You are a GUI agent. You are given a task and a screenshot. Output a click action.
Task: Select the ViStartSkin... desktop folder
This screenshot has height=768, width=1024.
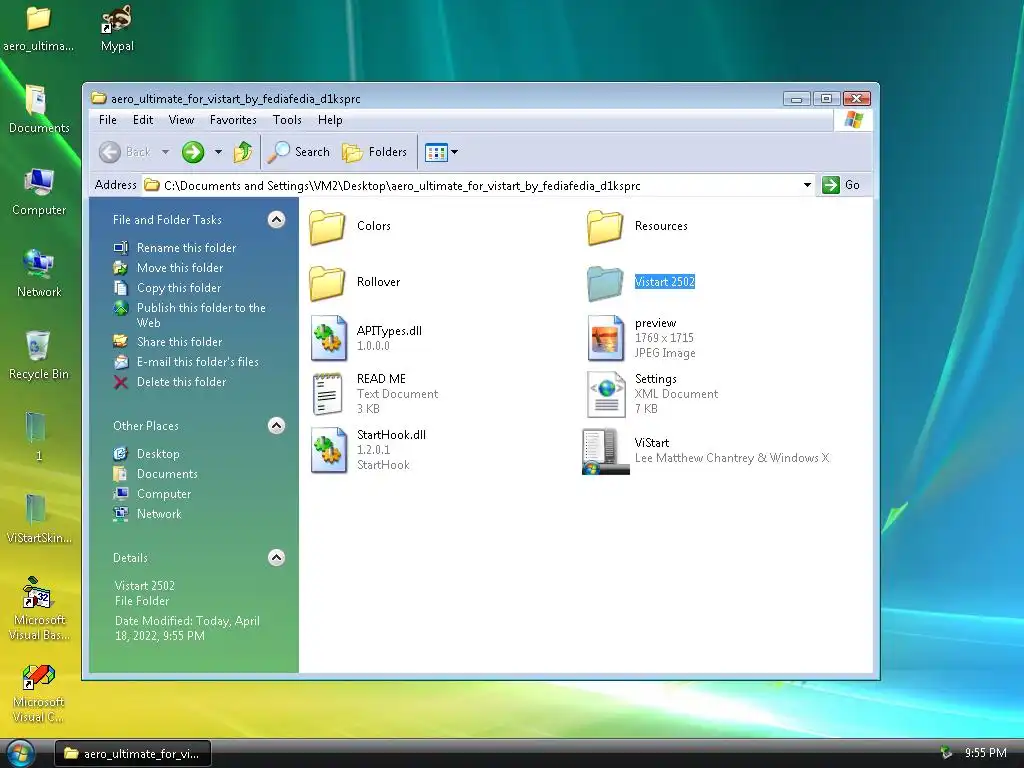39,519
